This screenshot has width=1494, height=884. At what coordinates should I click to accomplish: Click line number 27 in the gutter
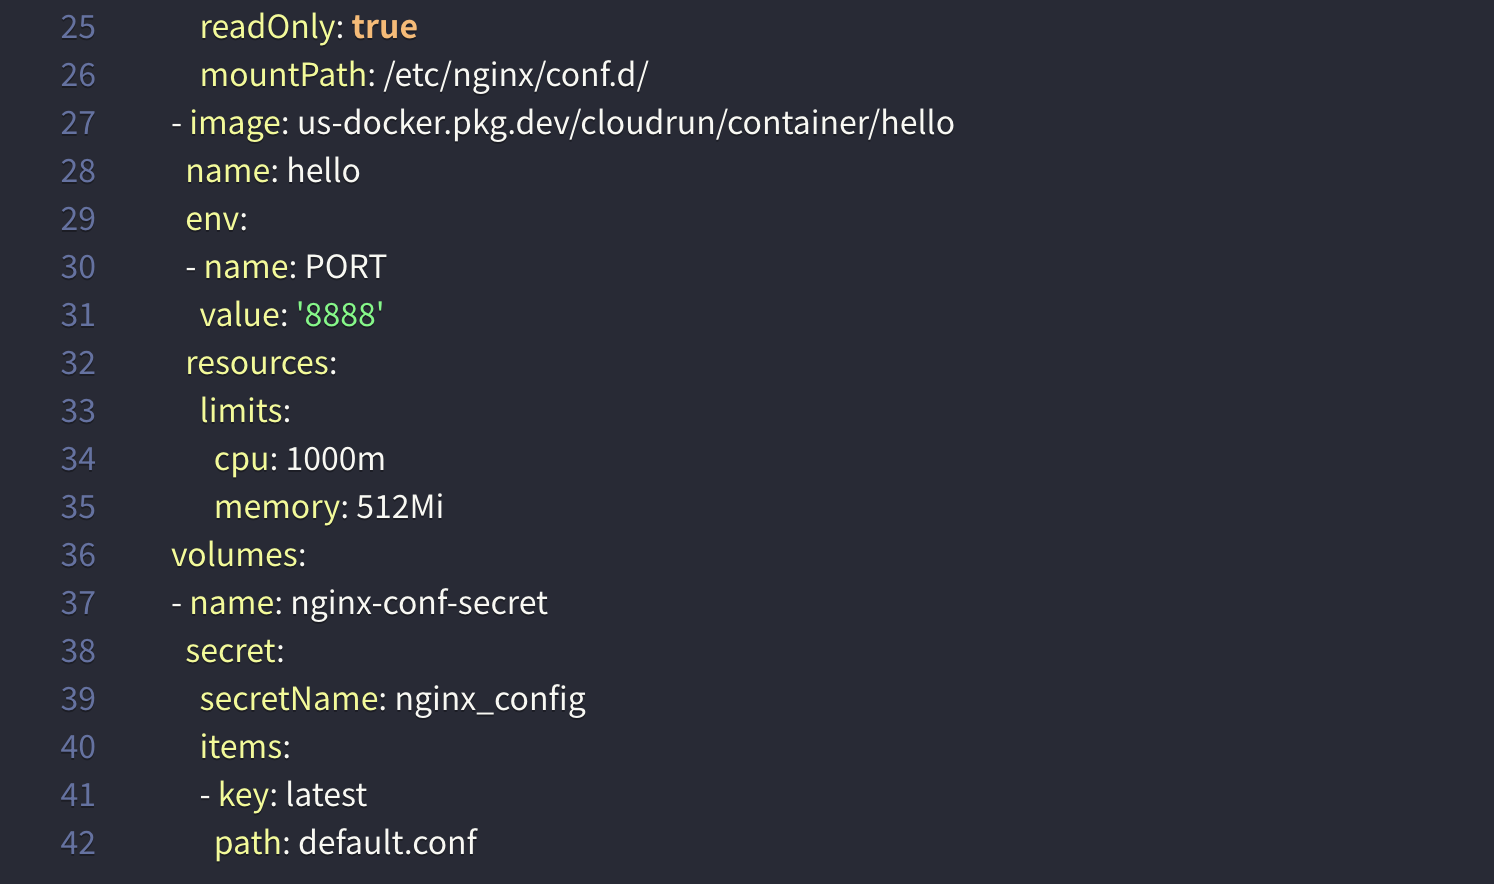point(78,123)
